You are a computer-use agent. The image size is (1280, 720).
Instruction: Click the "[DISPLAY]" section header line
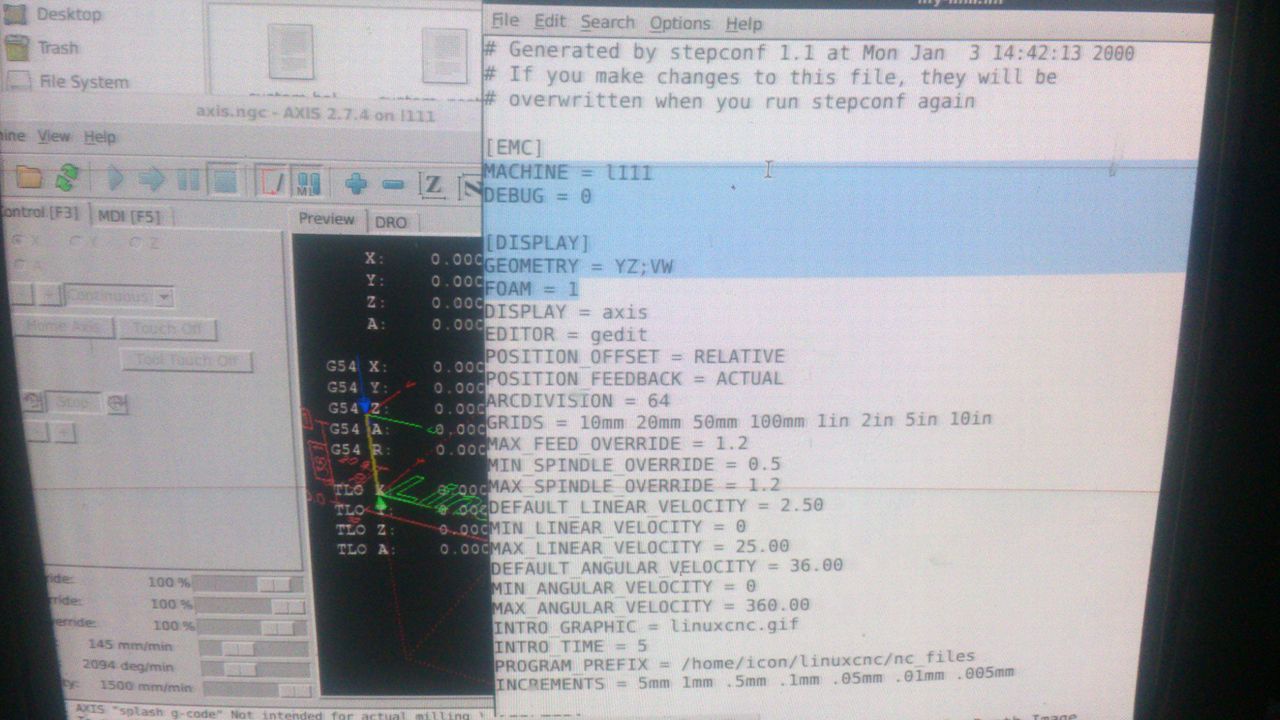click(537, 243)
